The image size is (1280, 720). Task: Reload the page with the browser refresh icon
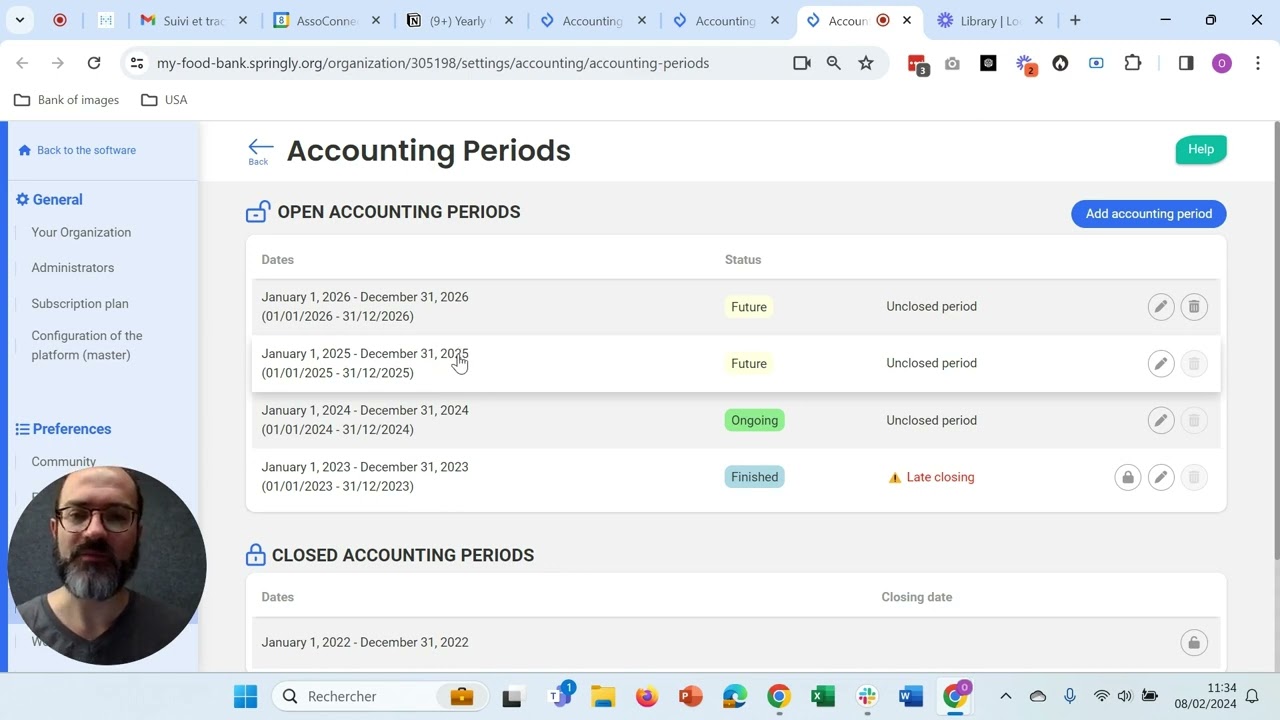94,63
